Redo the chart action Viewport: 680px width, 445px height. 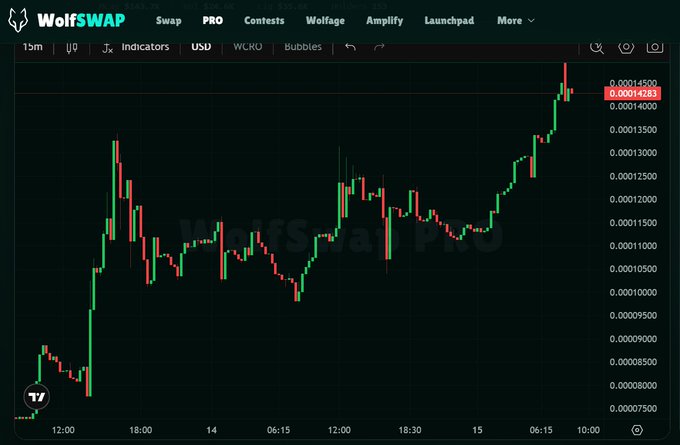click(x=379, y=47)
